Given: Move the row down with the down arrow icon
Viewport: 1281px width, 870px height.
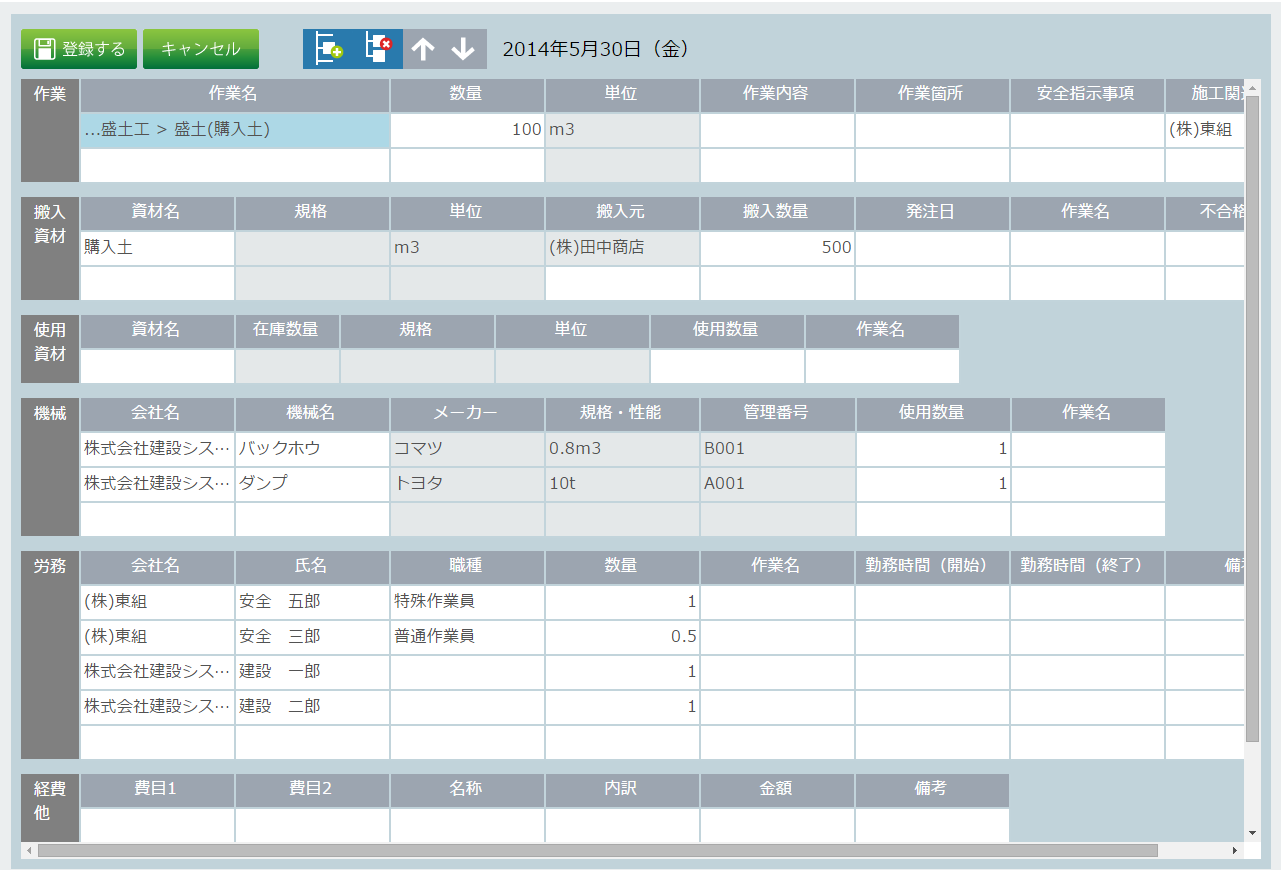Looking at the screenshot, I should (463, 49).
